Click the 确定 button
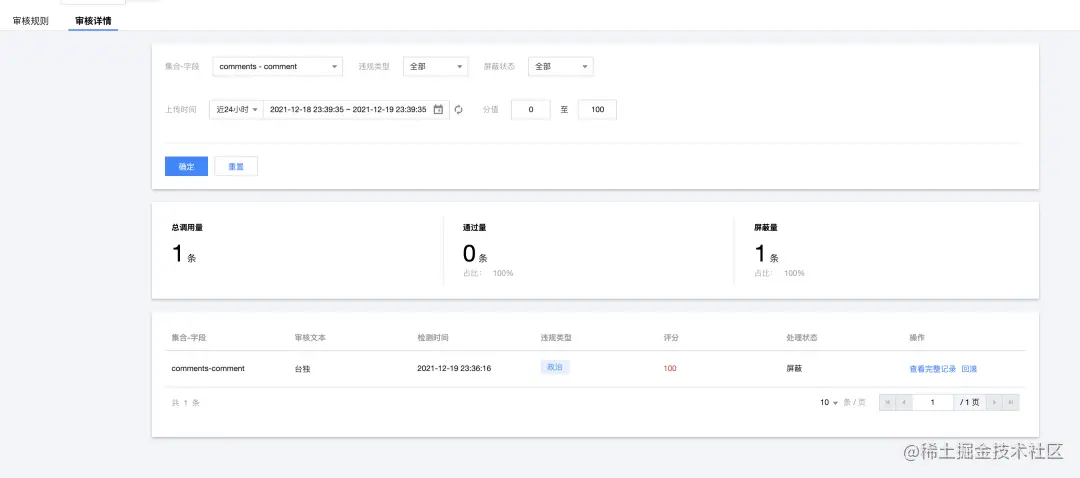Screen dimensions: 1080x478 tap(186, 167)
